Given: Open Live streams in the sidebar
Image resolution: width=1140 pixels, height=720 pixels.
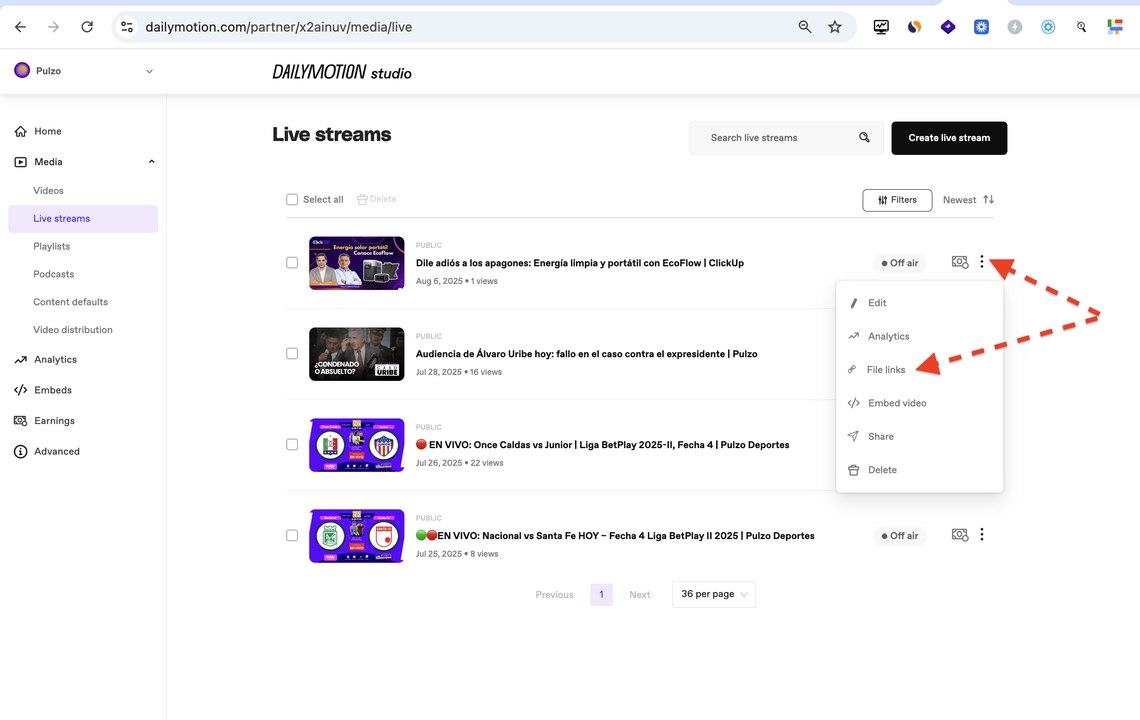Looking at the screenshot, I should point(83,219).
